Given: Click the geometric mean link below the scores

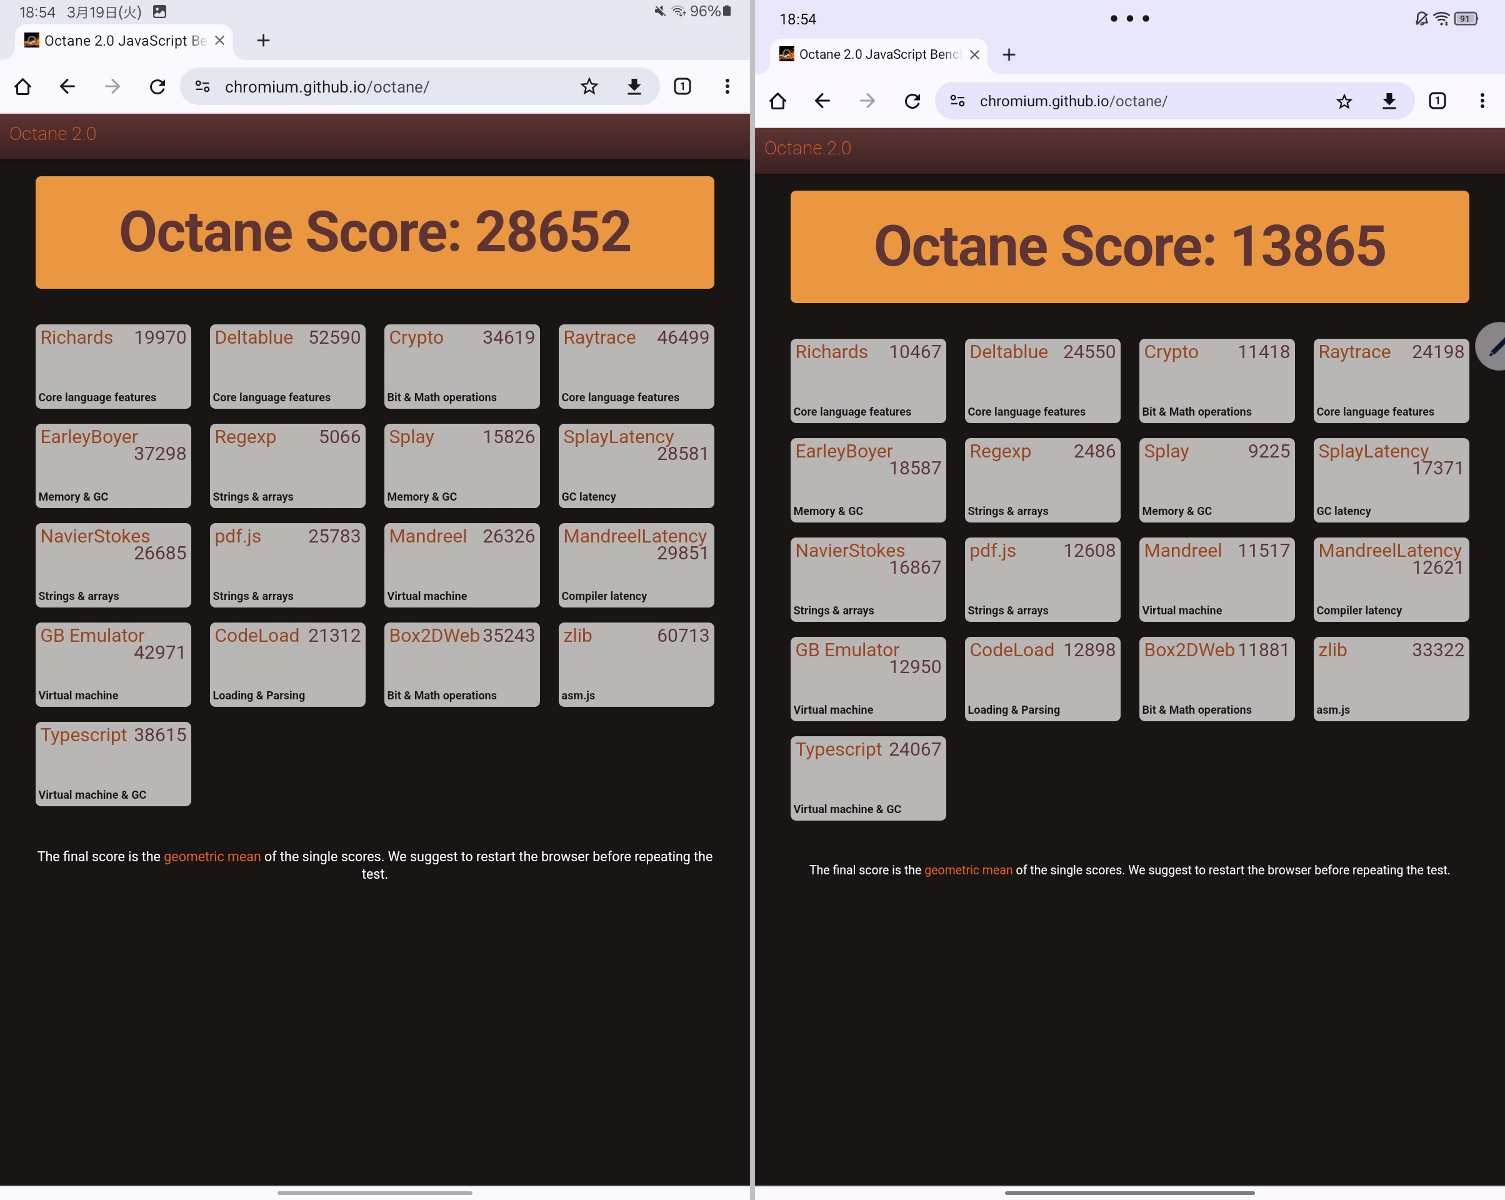Looking at the screenshot, I should pyautogui.click(x=212, y=856).
